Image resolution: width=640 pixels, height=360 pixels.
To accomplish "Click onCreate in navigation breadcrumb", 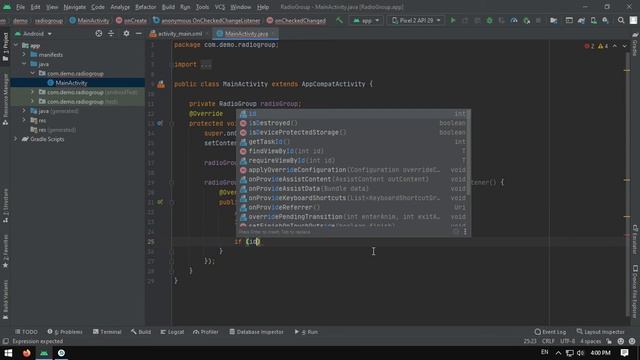I will click(131, 20).
